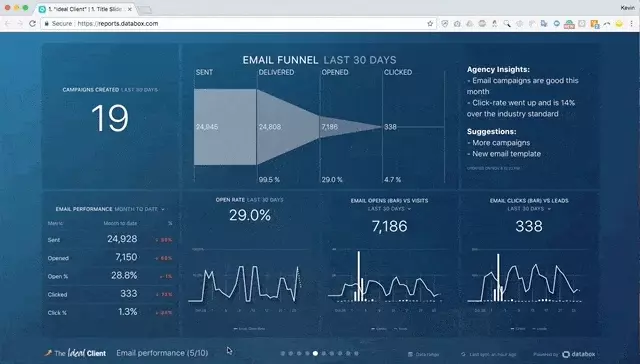Go to the sixth slide pagination dot
The height and width of the screenshot is (364, 640).
click(324, 353)
